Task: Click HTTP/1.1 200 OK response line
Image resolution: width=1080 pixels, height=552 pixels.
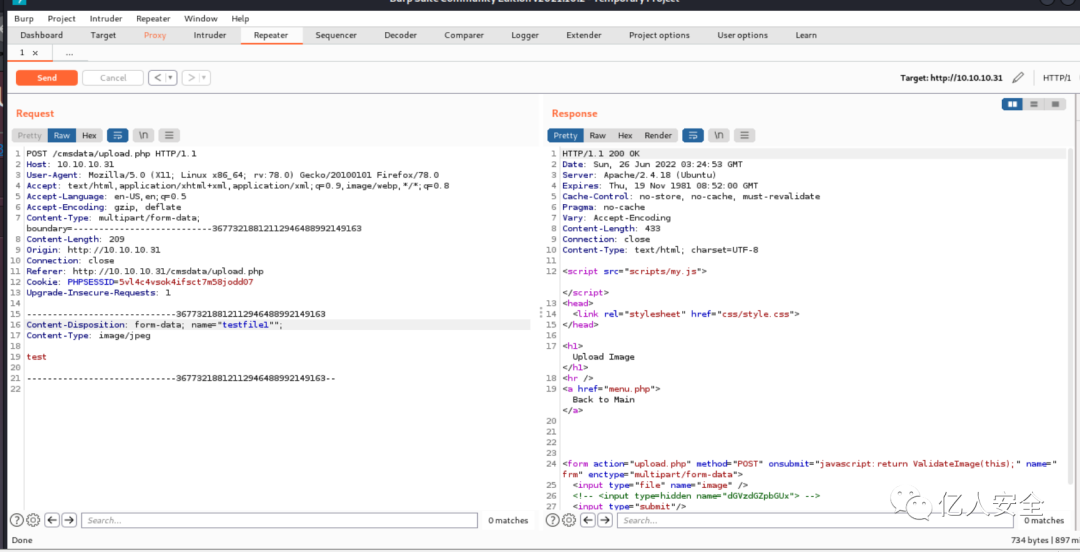Action: point(601,154)
